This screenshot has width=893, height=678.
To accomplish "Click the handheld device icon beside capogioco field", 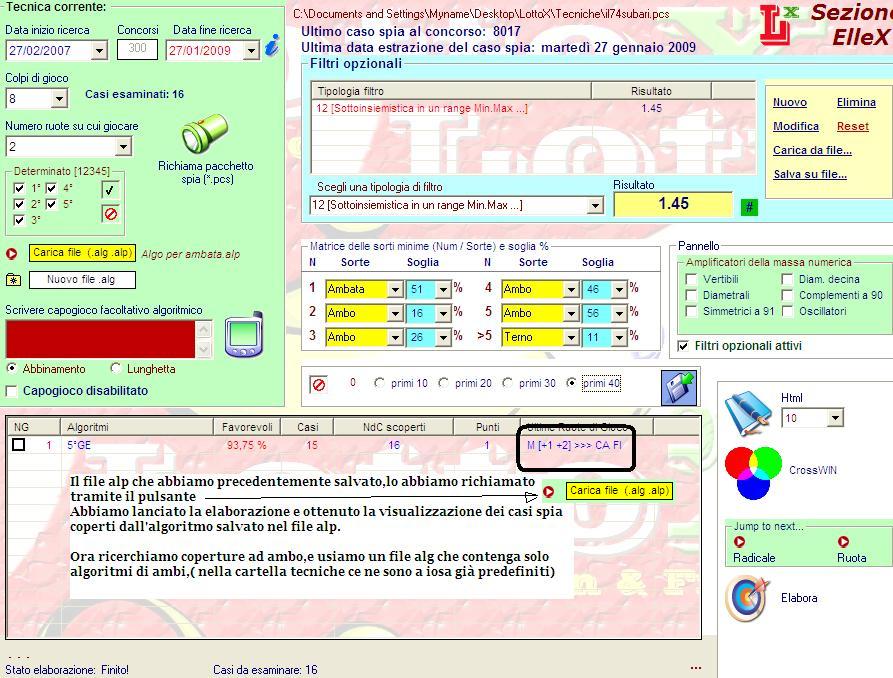I will (244, 334).
